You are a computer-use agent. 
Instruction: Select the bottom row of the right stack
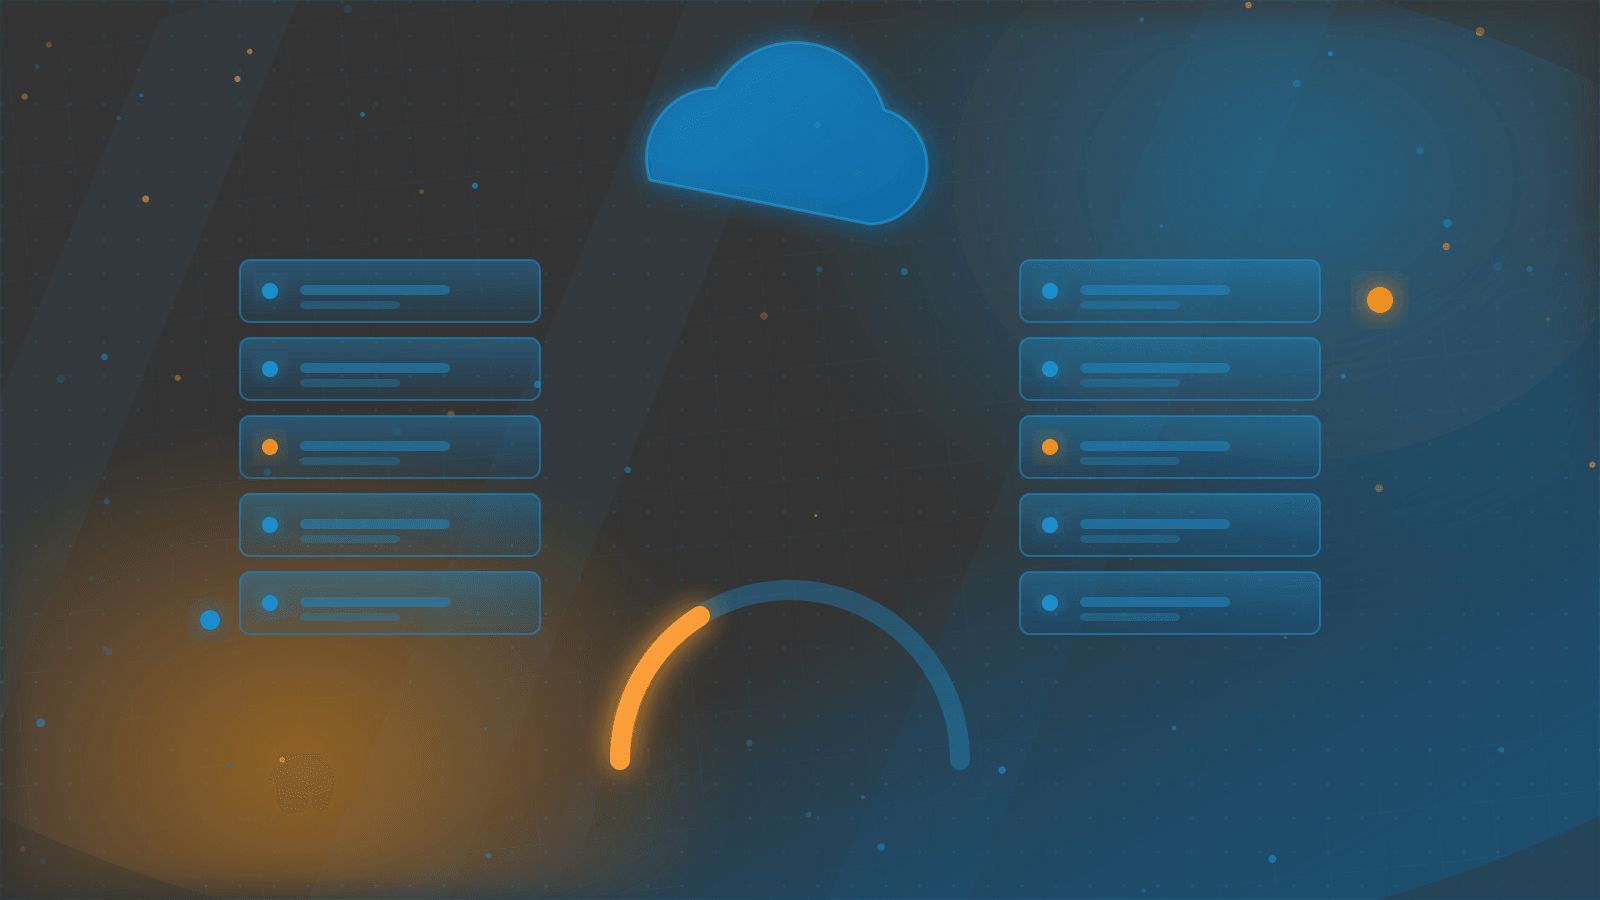tap(1170, 603)
